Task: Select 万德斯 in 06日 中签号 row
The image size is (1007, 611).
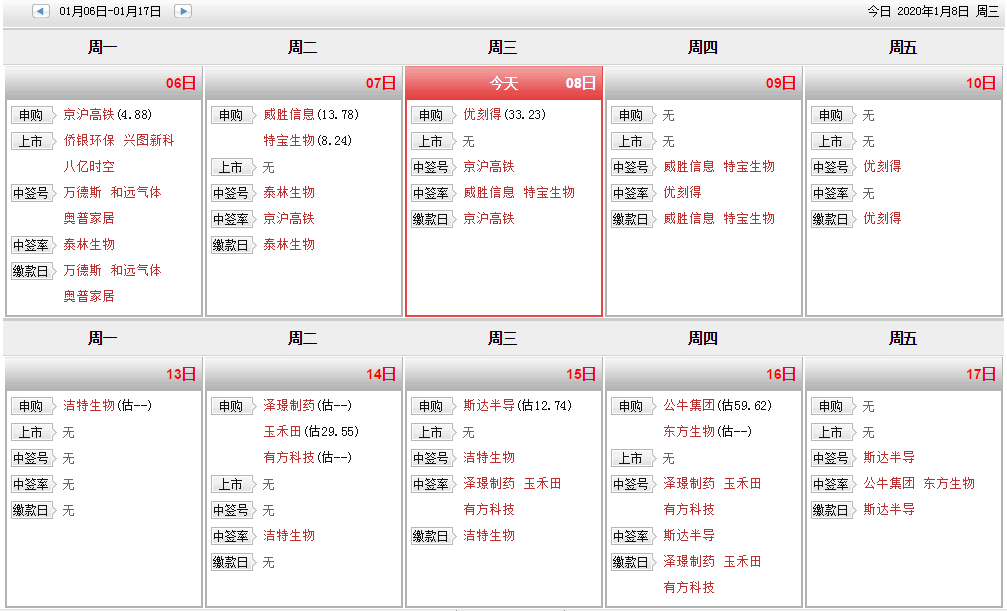Action: [82, 192]
